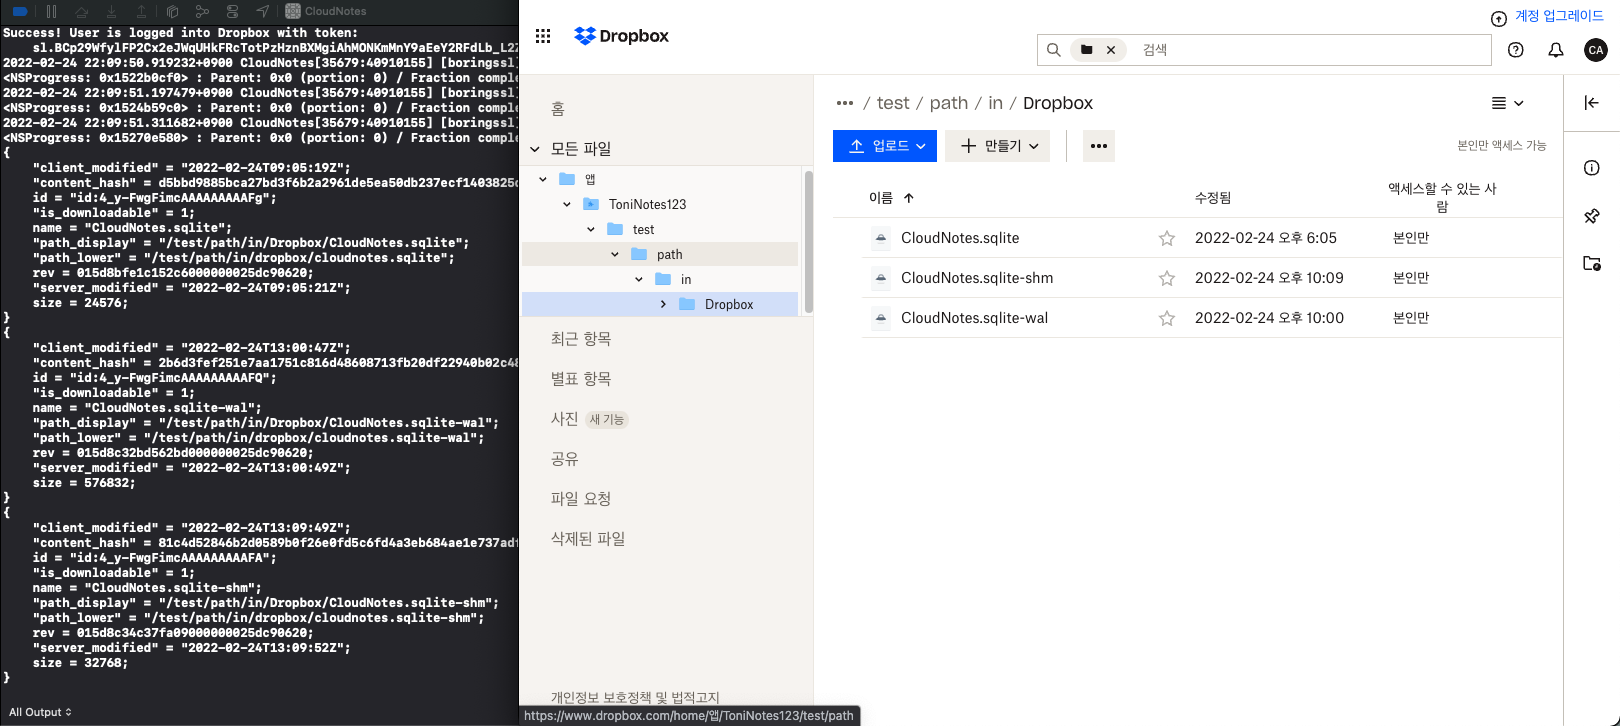Navigate to path in breadcrumb
This screenshot has height=726, width=1620.
coord(949,103)
